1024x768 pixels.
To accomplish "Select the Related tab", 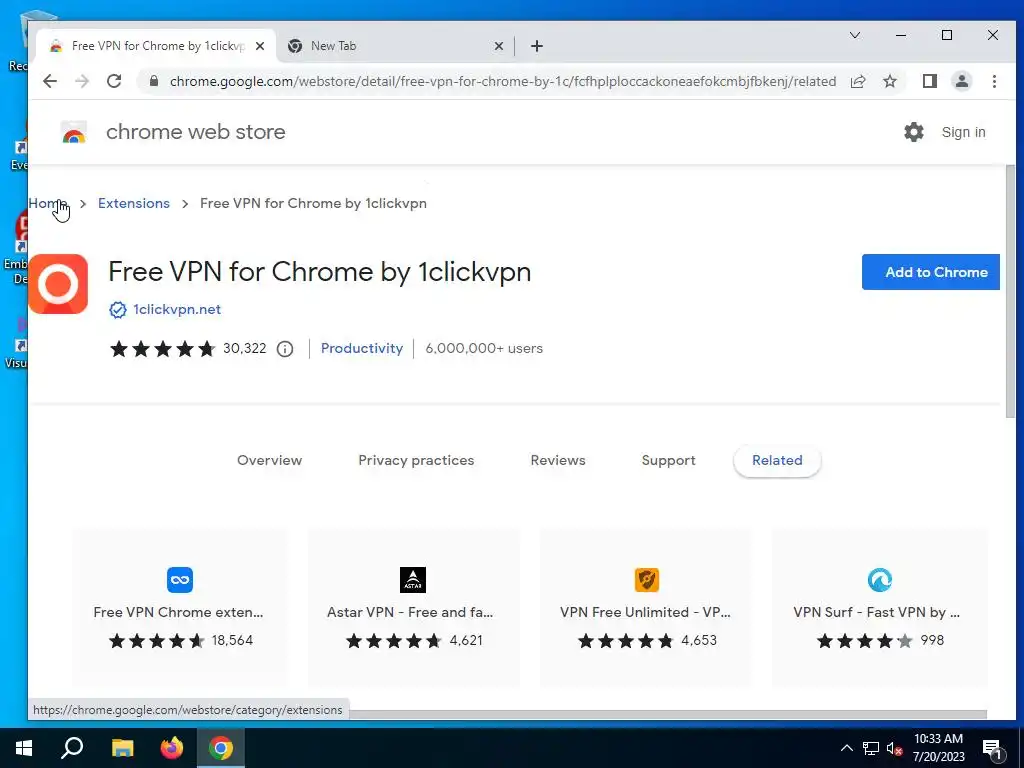I will tap(777, 460).
